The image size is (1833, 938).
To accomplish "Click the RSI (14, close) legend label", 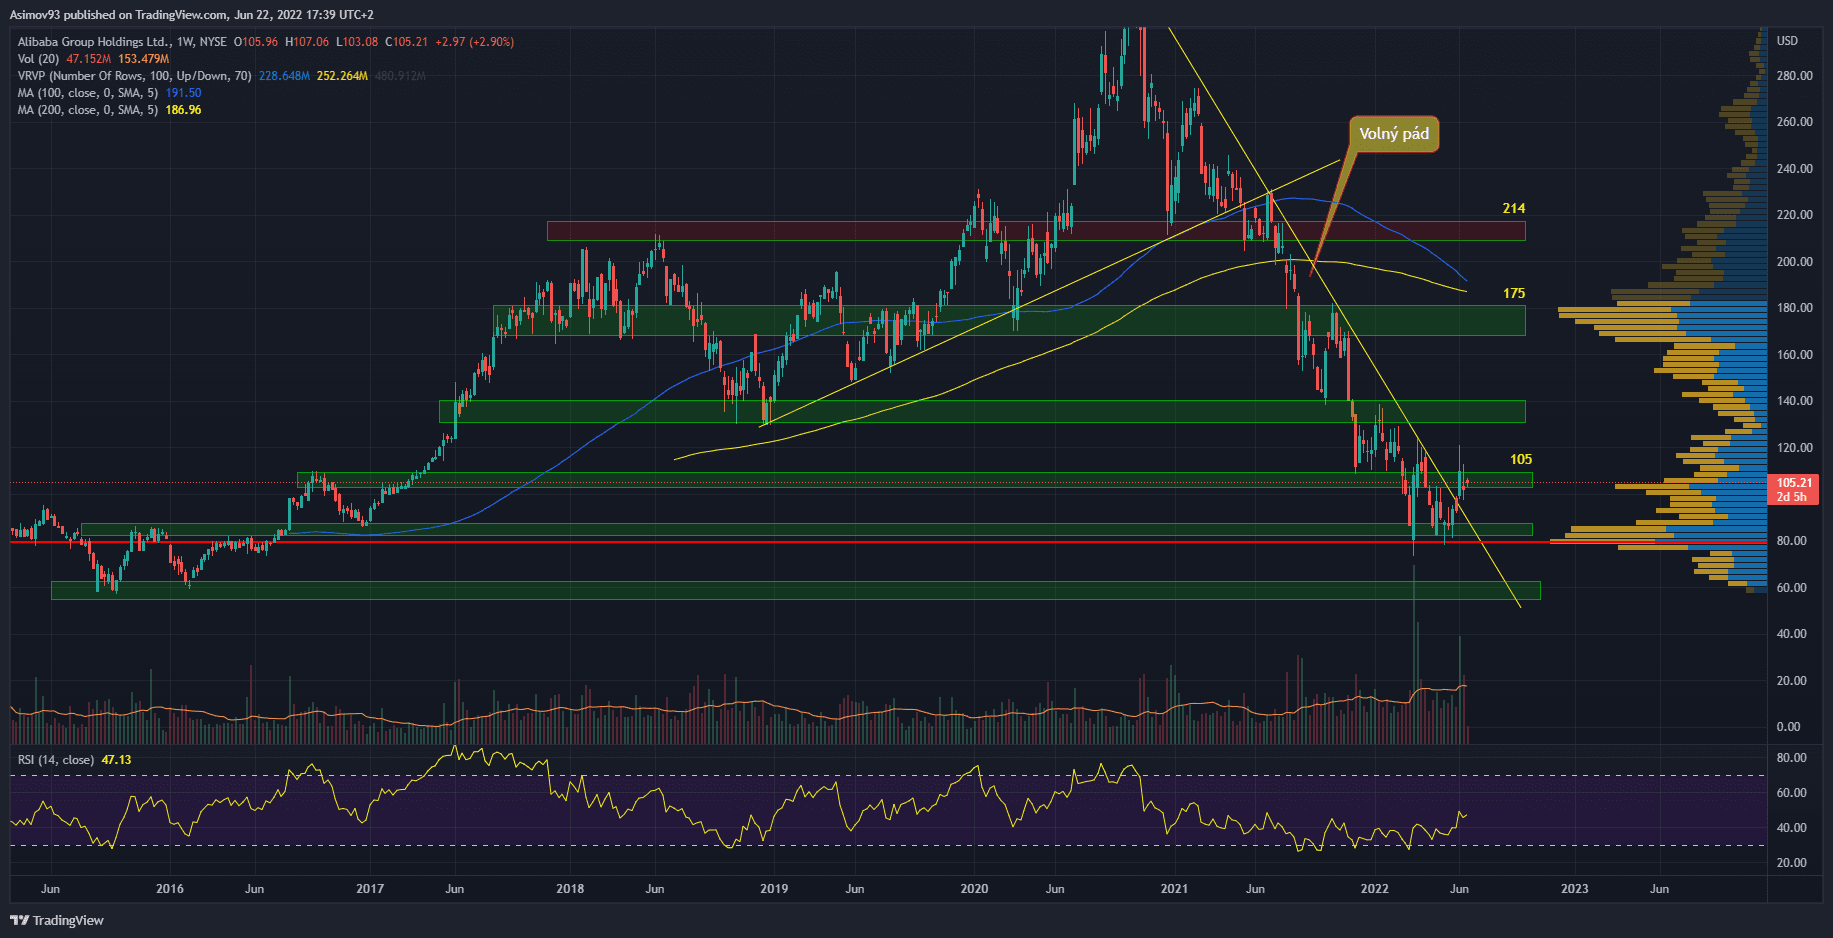I will pyautogui.click(x=56, y=760).
